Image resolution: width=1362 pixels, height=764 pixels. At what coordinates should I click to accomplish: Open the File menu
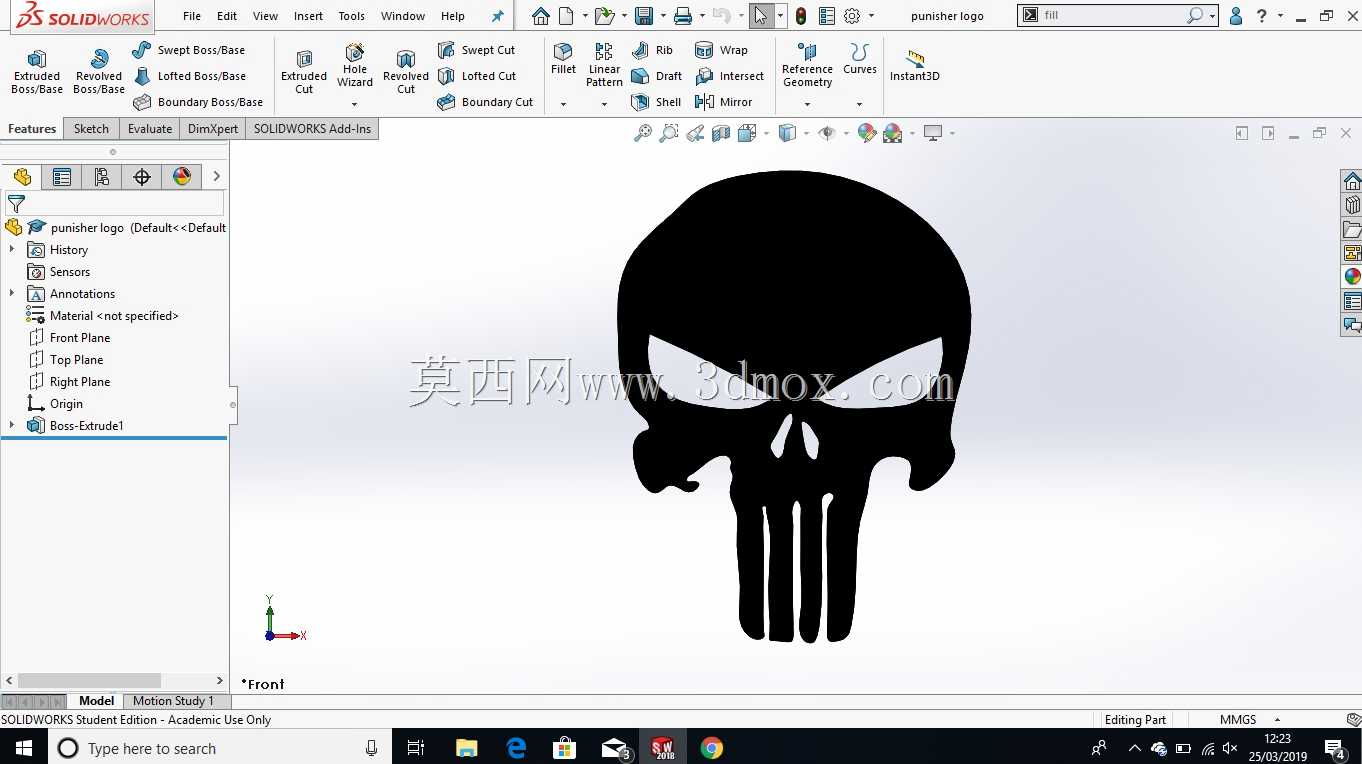coord(192,16)
